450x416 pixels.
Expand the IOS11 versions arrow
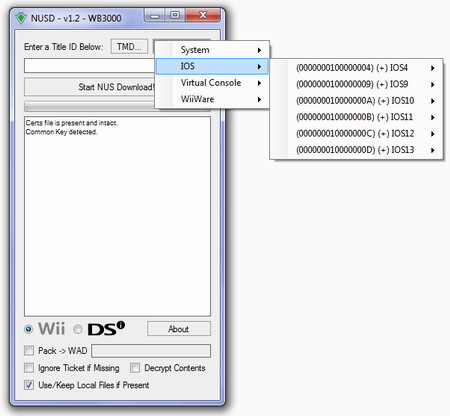pyautogui.click(x=433, y=117)
